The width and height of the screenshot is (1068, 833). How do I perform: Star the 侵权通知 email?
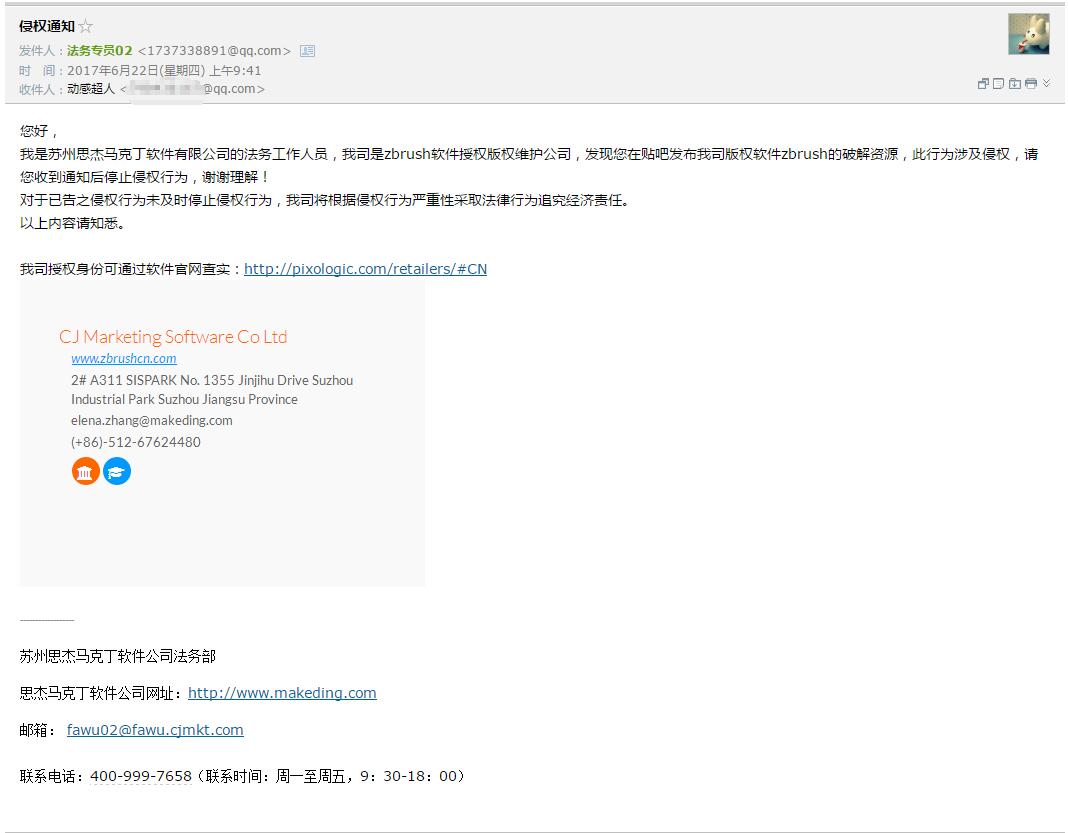tap(85, 27)
